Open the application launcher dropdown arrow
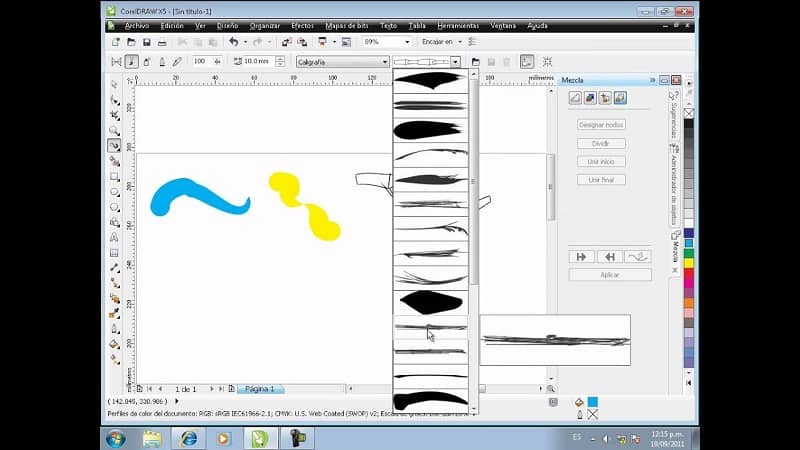The width and height of the screenshot is (800, 450). click(x=335, y=42)
